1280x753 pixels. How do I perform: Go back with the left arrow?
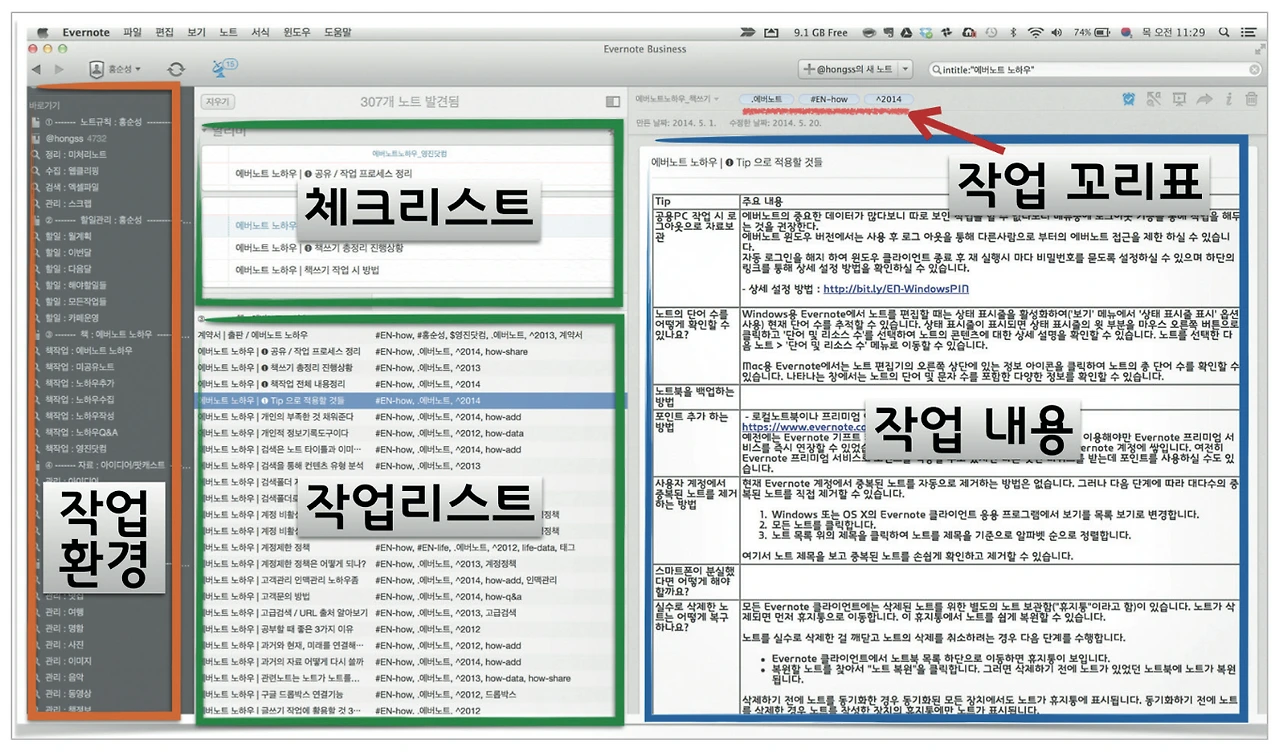click(x=37, y=69)
